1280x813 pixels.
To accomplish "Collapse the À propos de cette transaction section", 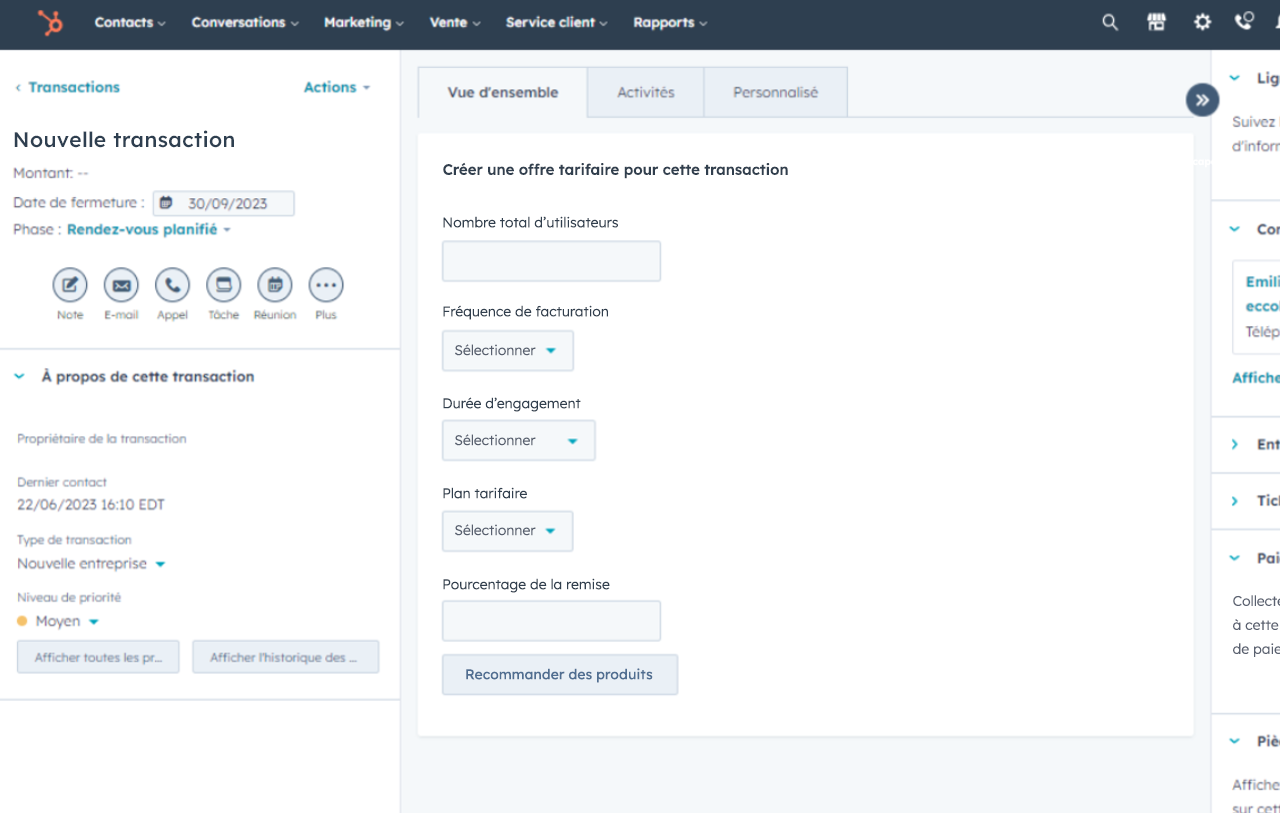I will (19, 377).
